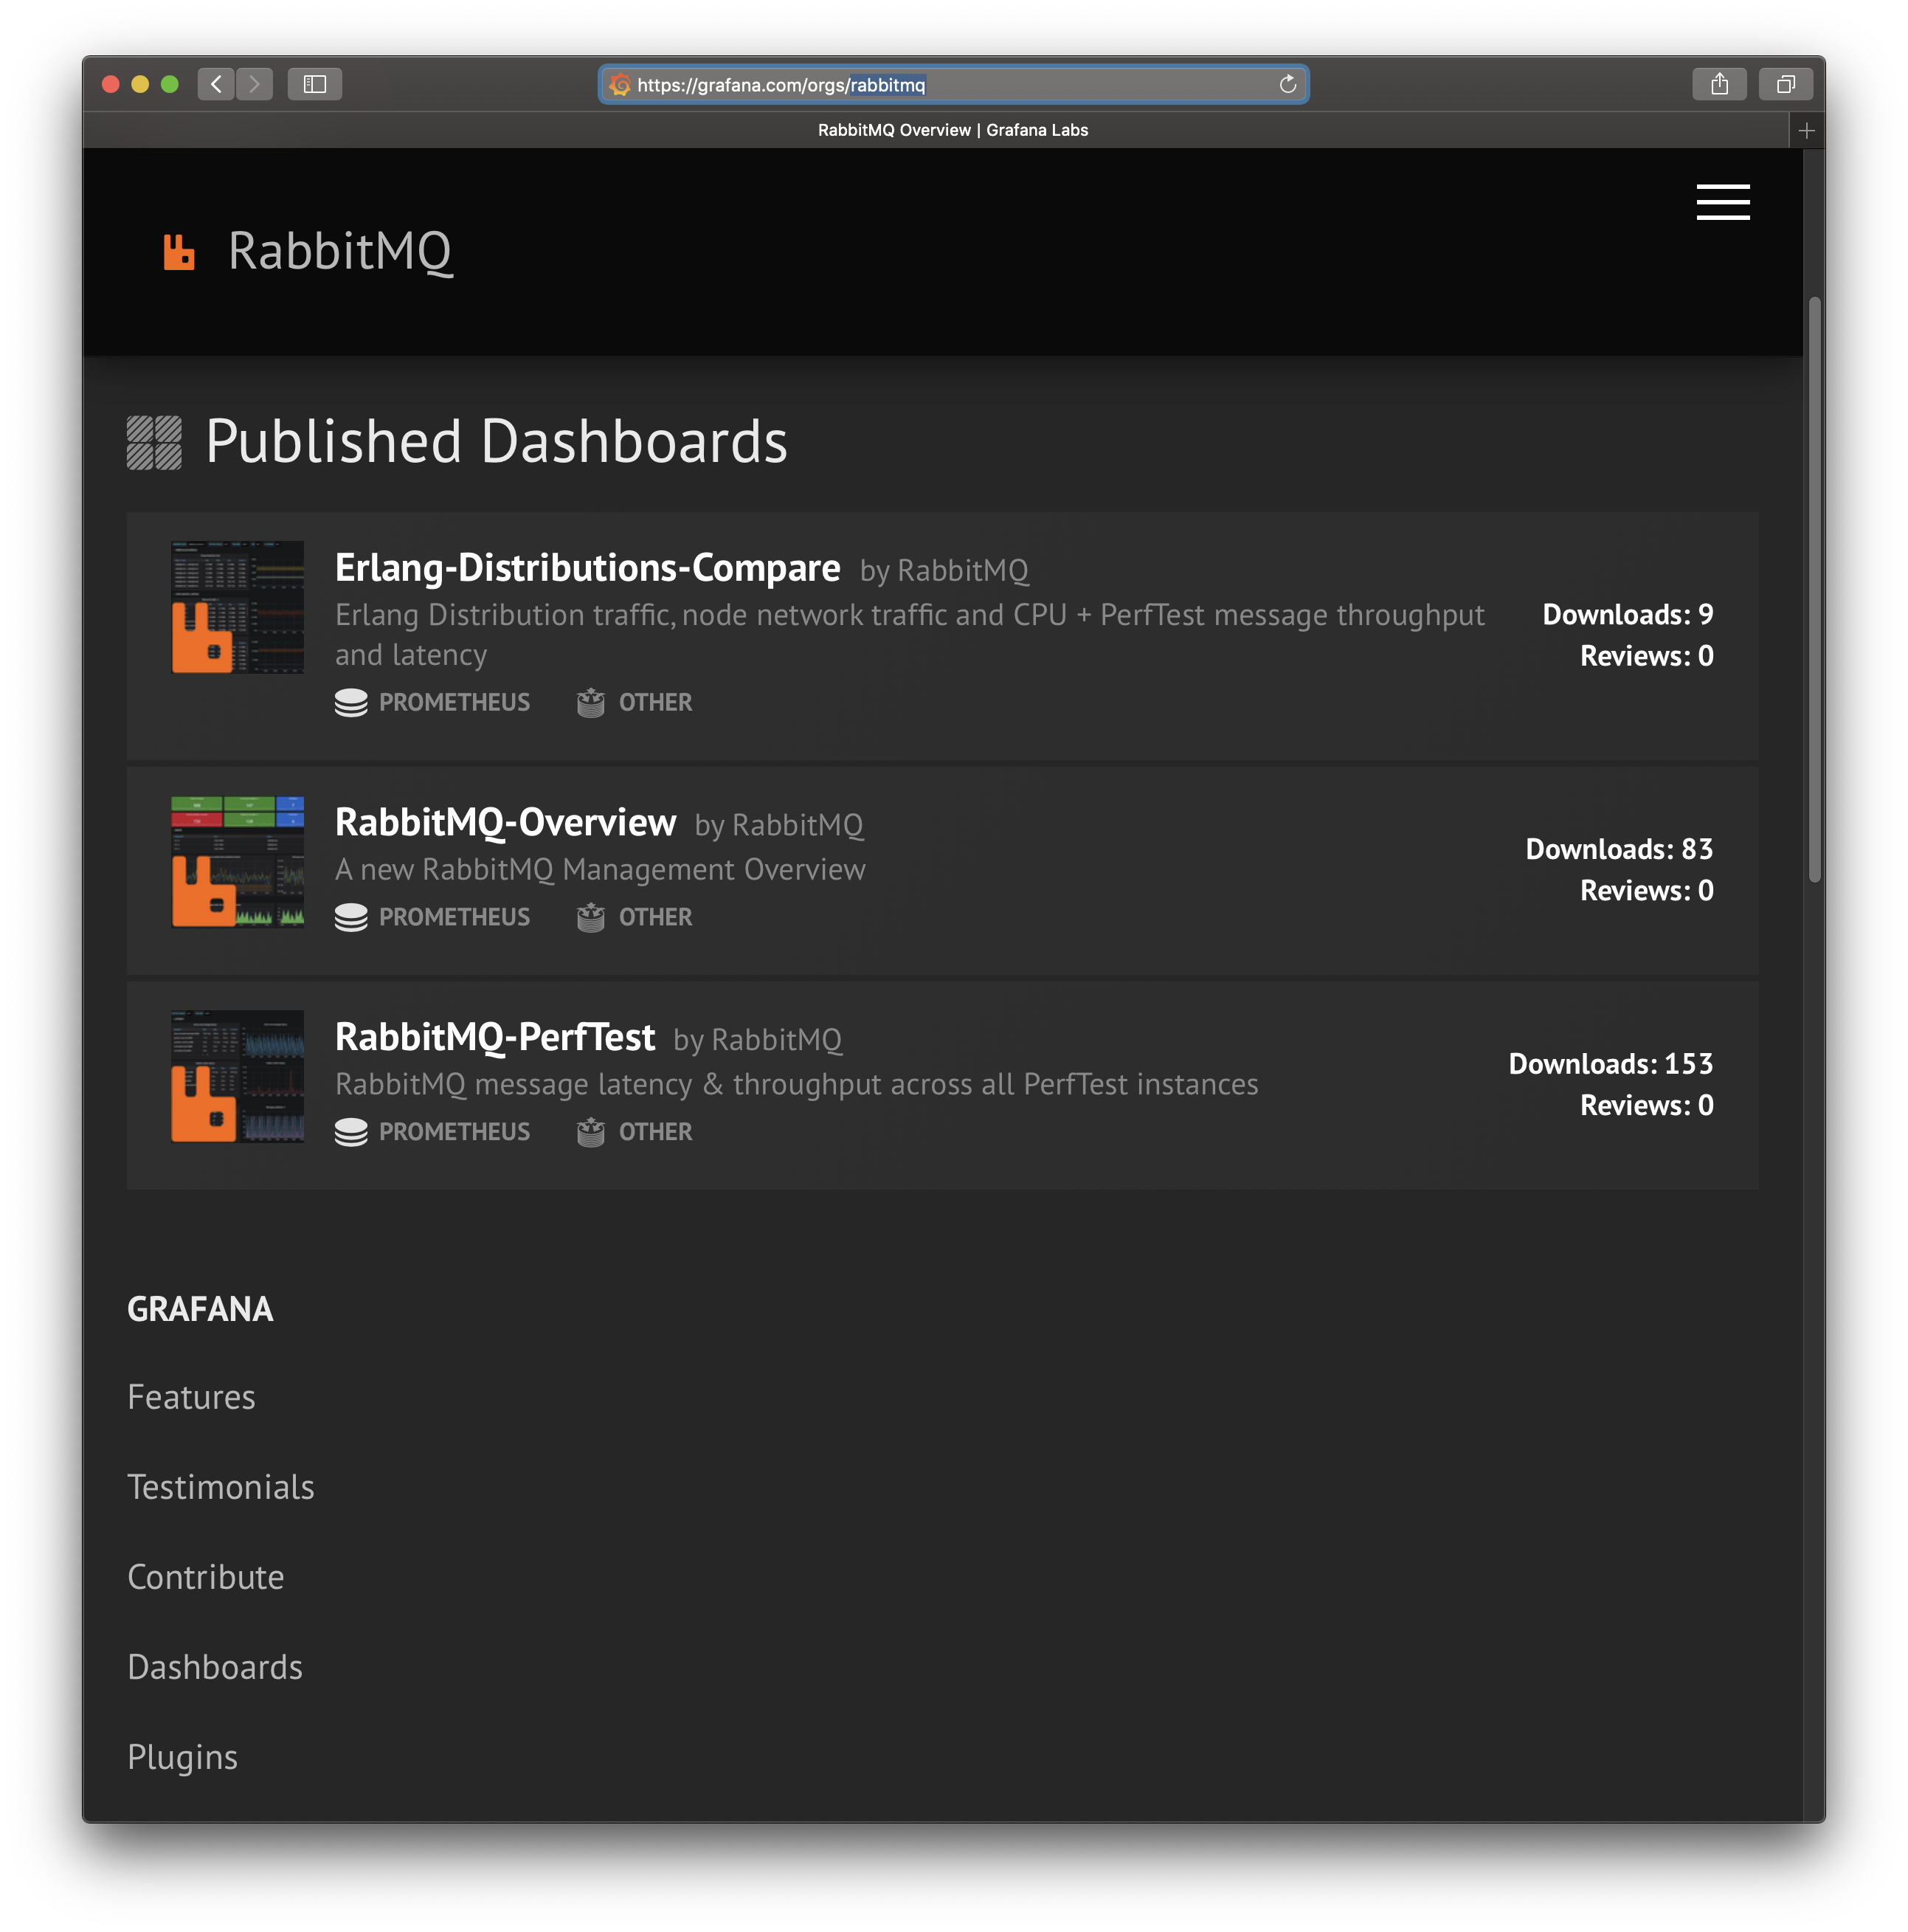Image resolution: width=1908 pixels, height=1932 pixels.
Task: Open the Plugins footer link
Action: pyautogui.click(x=182, y=1757)
